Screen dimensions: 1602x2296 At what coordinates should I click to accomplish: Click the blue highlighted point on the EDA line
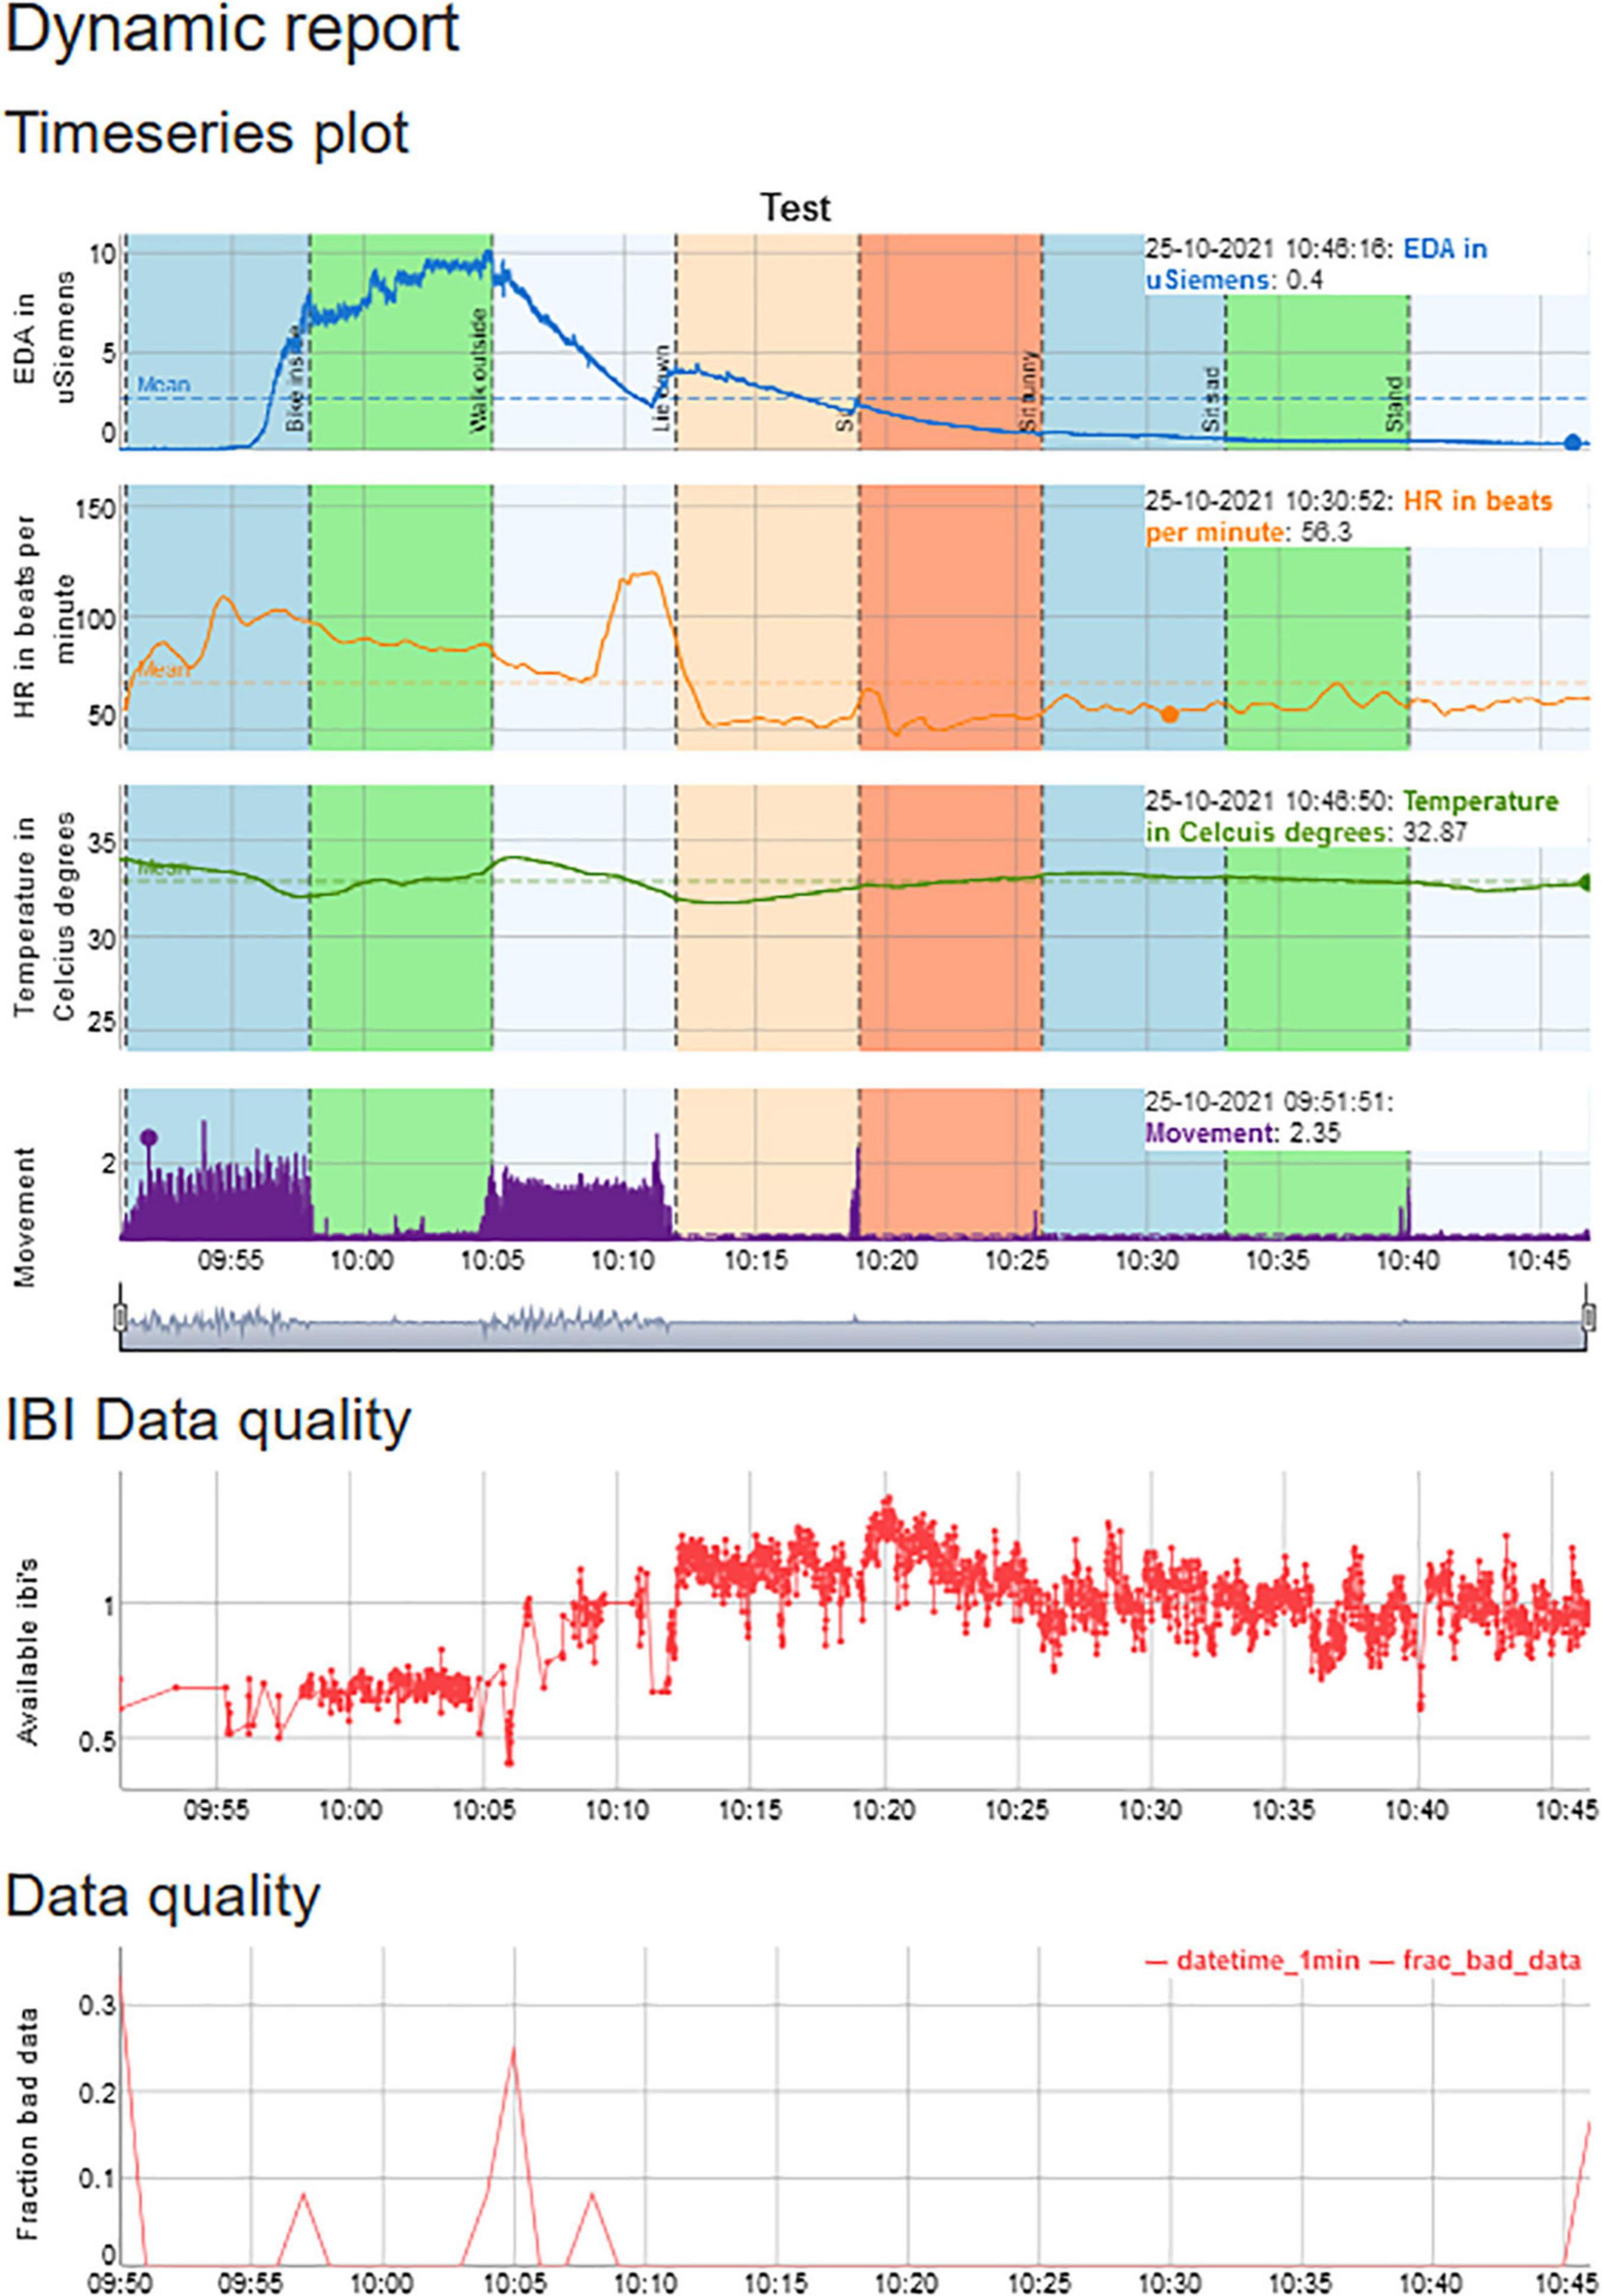(x=1572, y=442)
